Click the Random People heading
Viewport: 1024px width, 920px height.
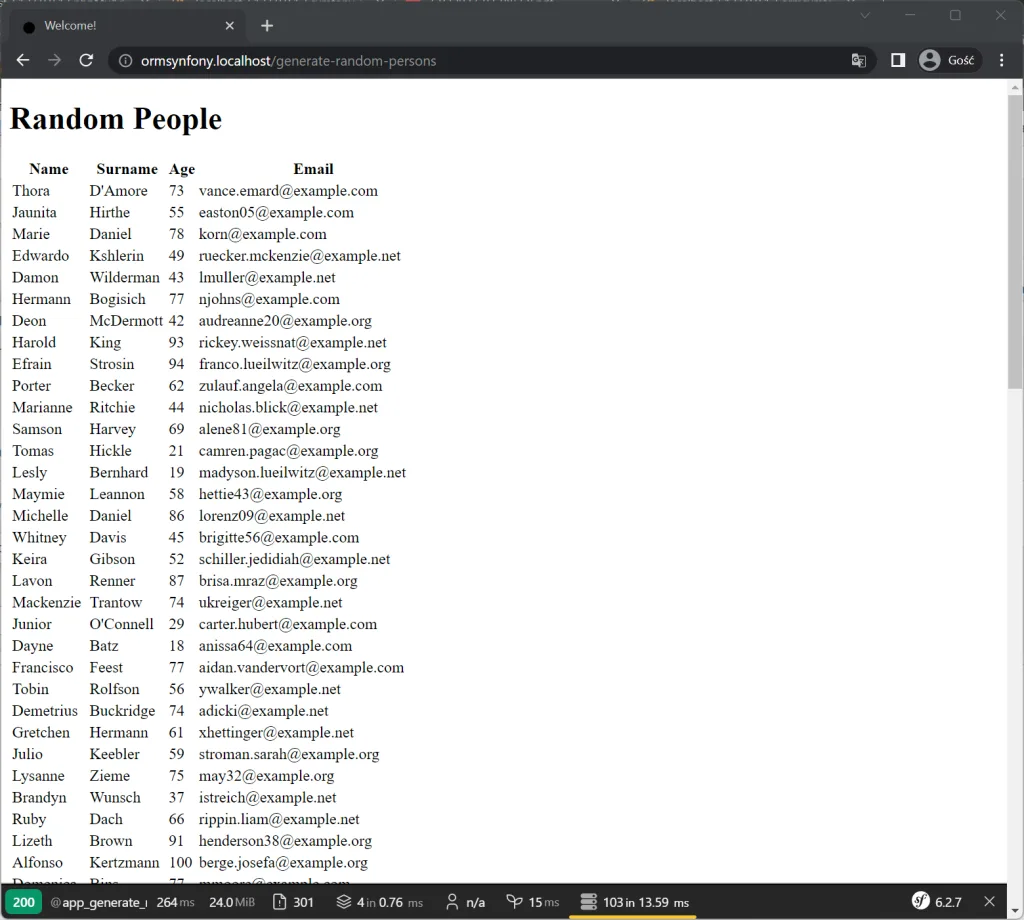[x=116, y=119]
